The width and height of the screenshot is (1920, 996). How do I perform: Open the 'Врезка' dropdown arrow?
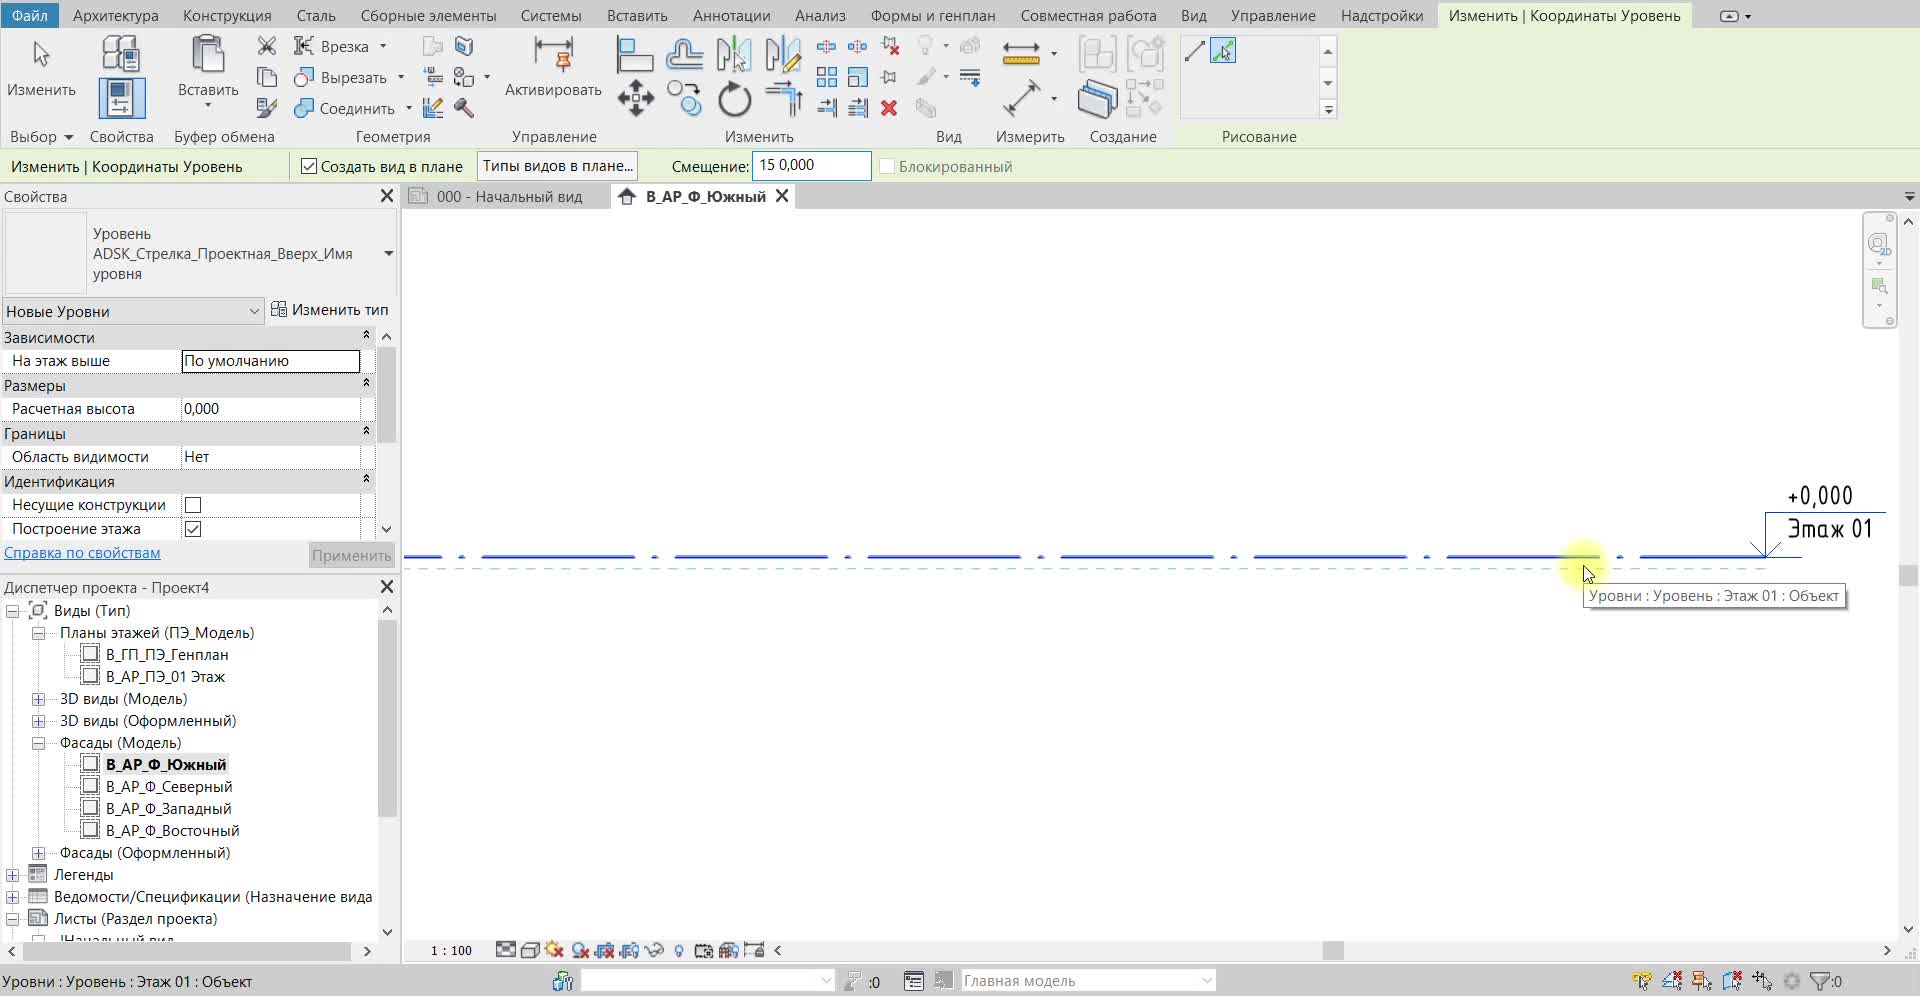pos(383,46)
